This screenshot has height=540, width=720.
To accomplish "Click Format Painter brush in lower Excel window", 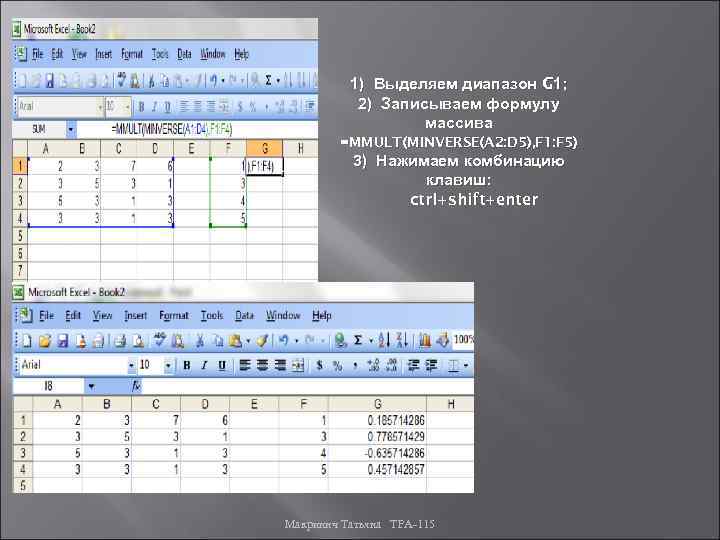I will click(262, 341).
